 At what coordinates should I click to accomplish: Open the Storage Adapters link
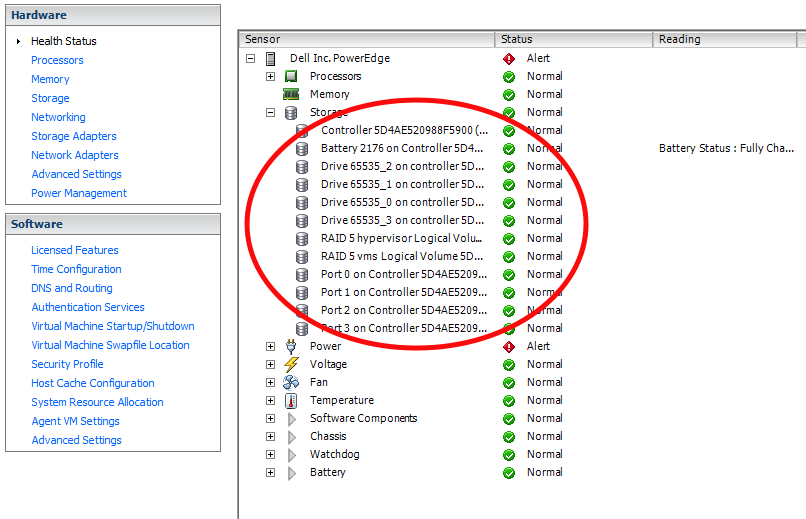coord(74,136)
